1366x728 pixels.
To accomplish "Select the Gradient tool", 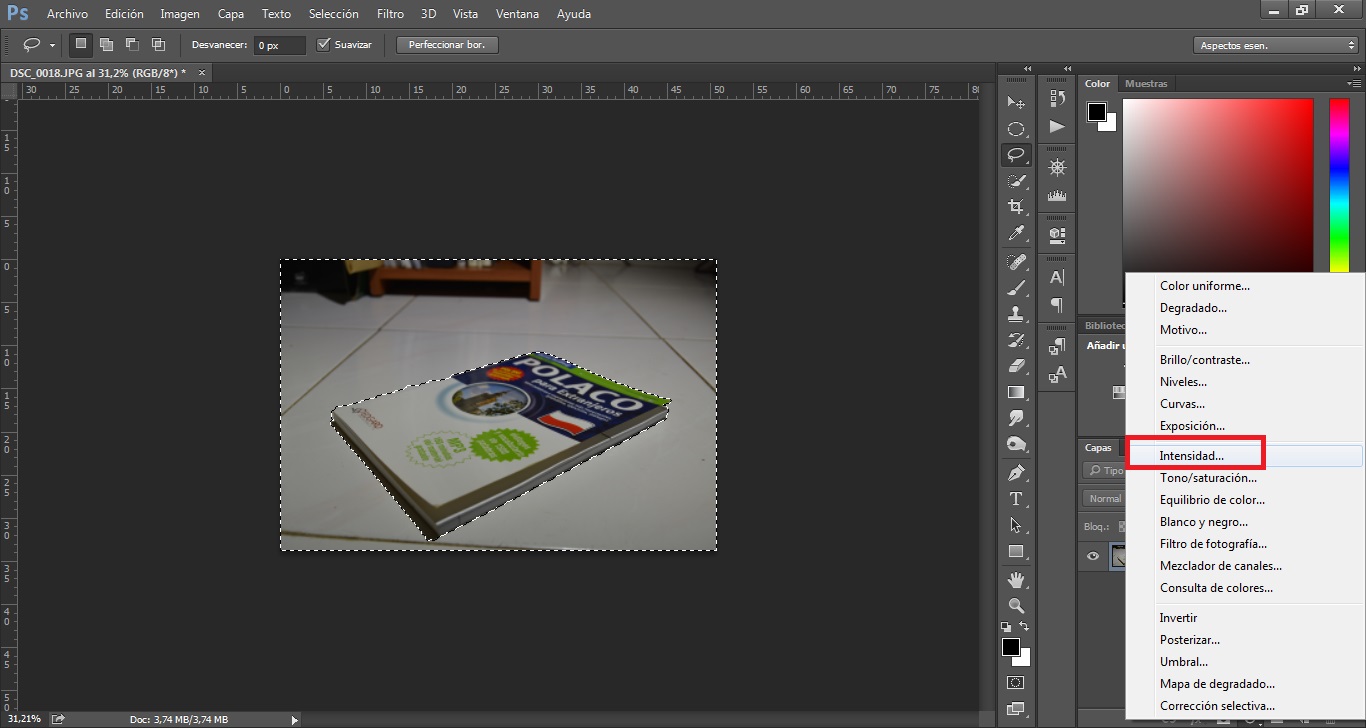I will [1016, 392].
